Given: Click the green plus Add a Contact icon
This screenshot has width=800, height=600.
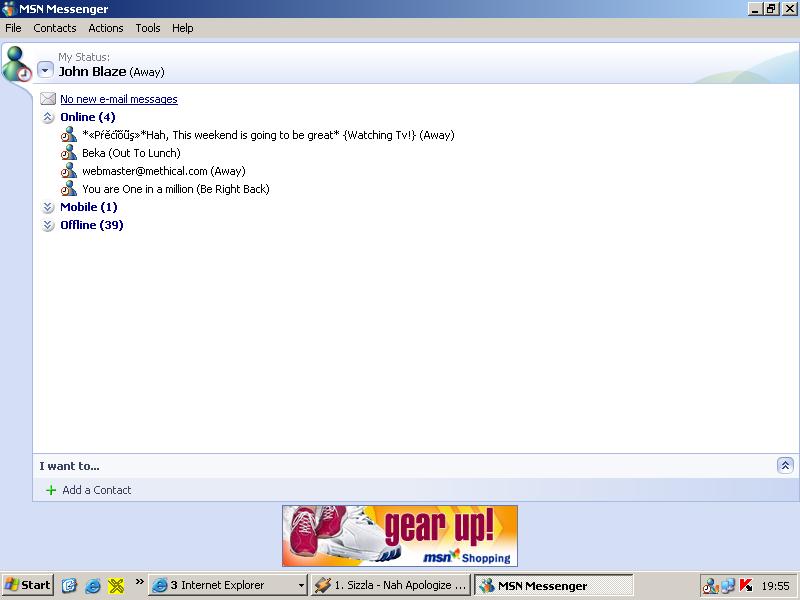Looking at the screenshot, I should click(51, 490).
